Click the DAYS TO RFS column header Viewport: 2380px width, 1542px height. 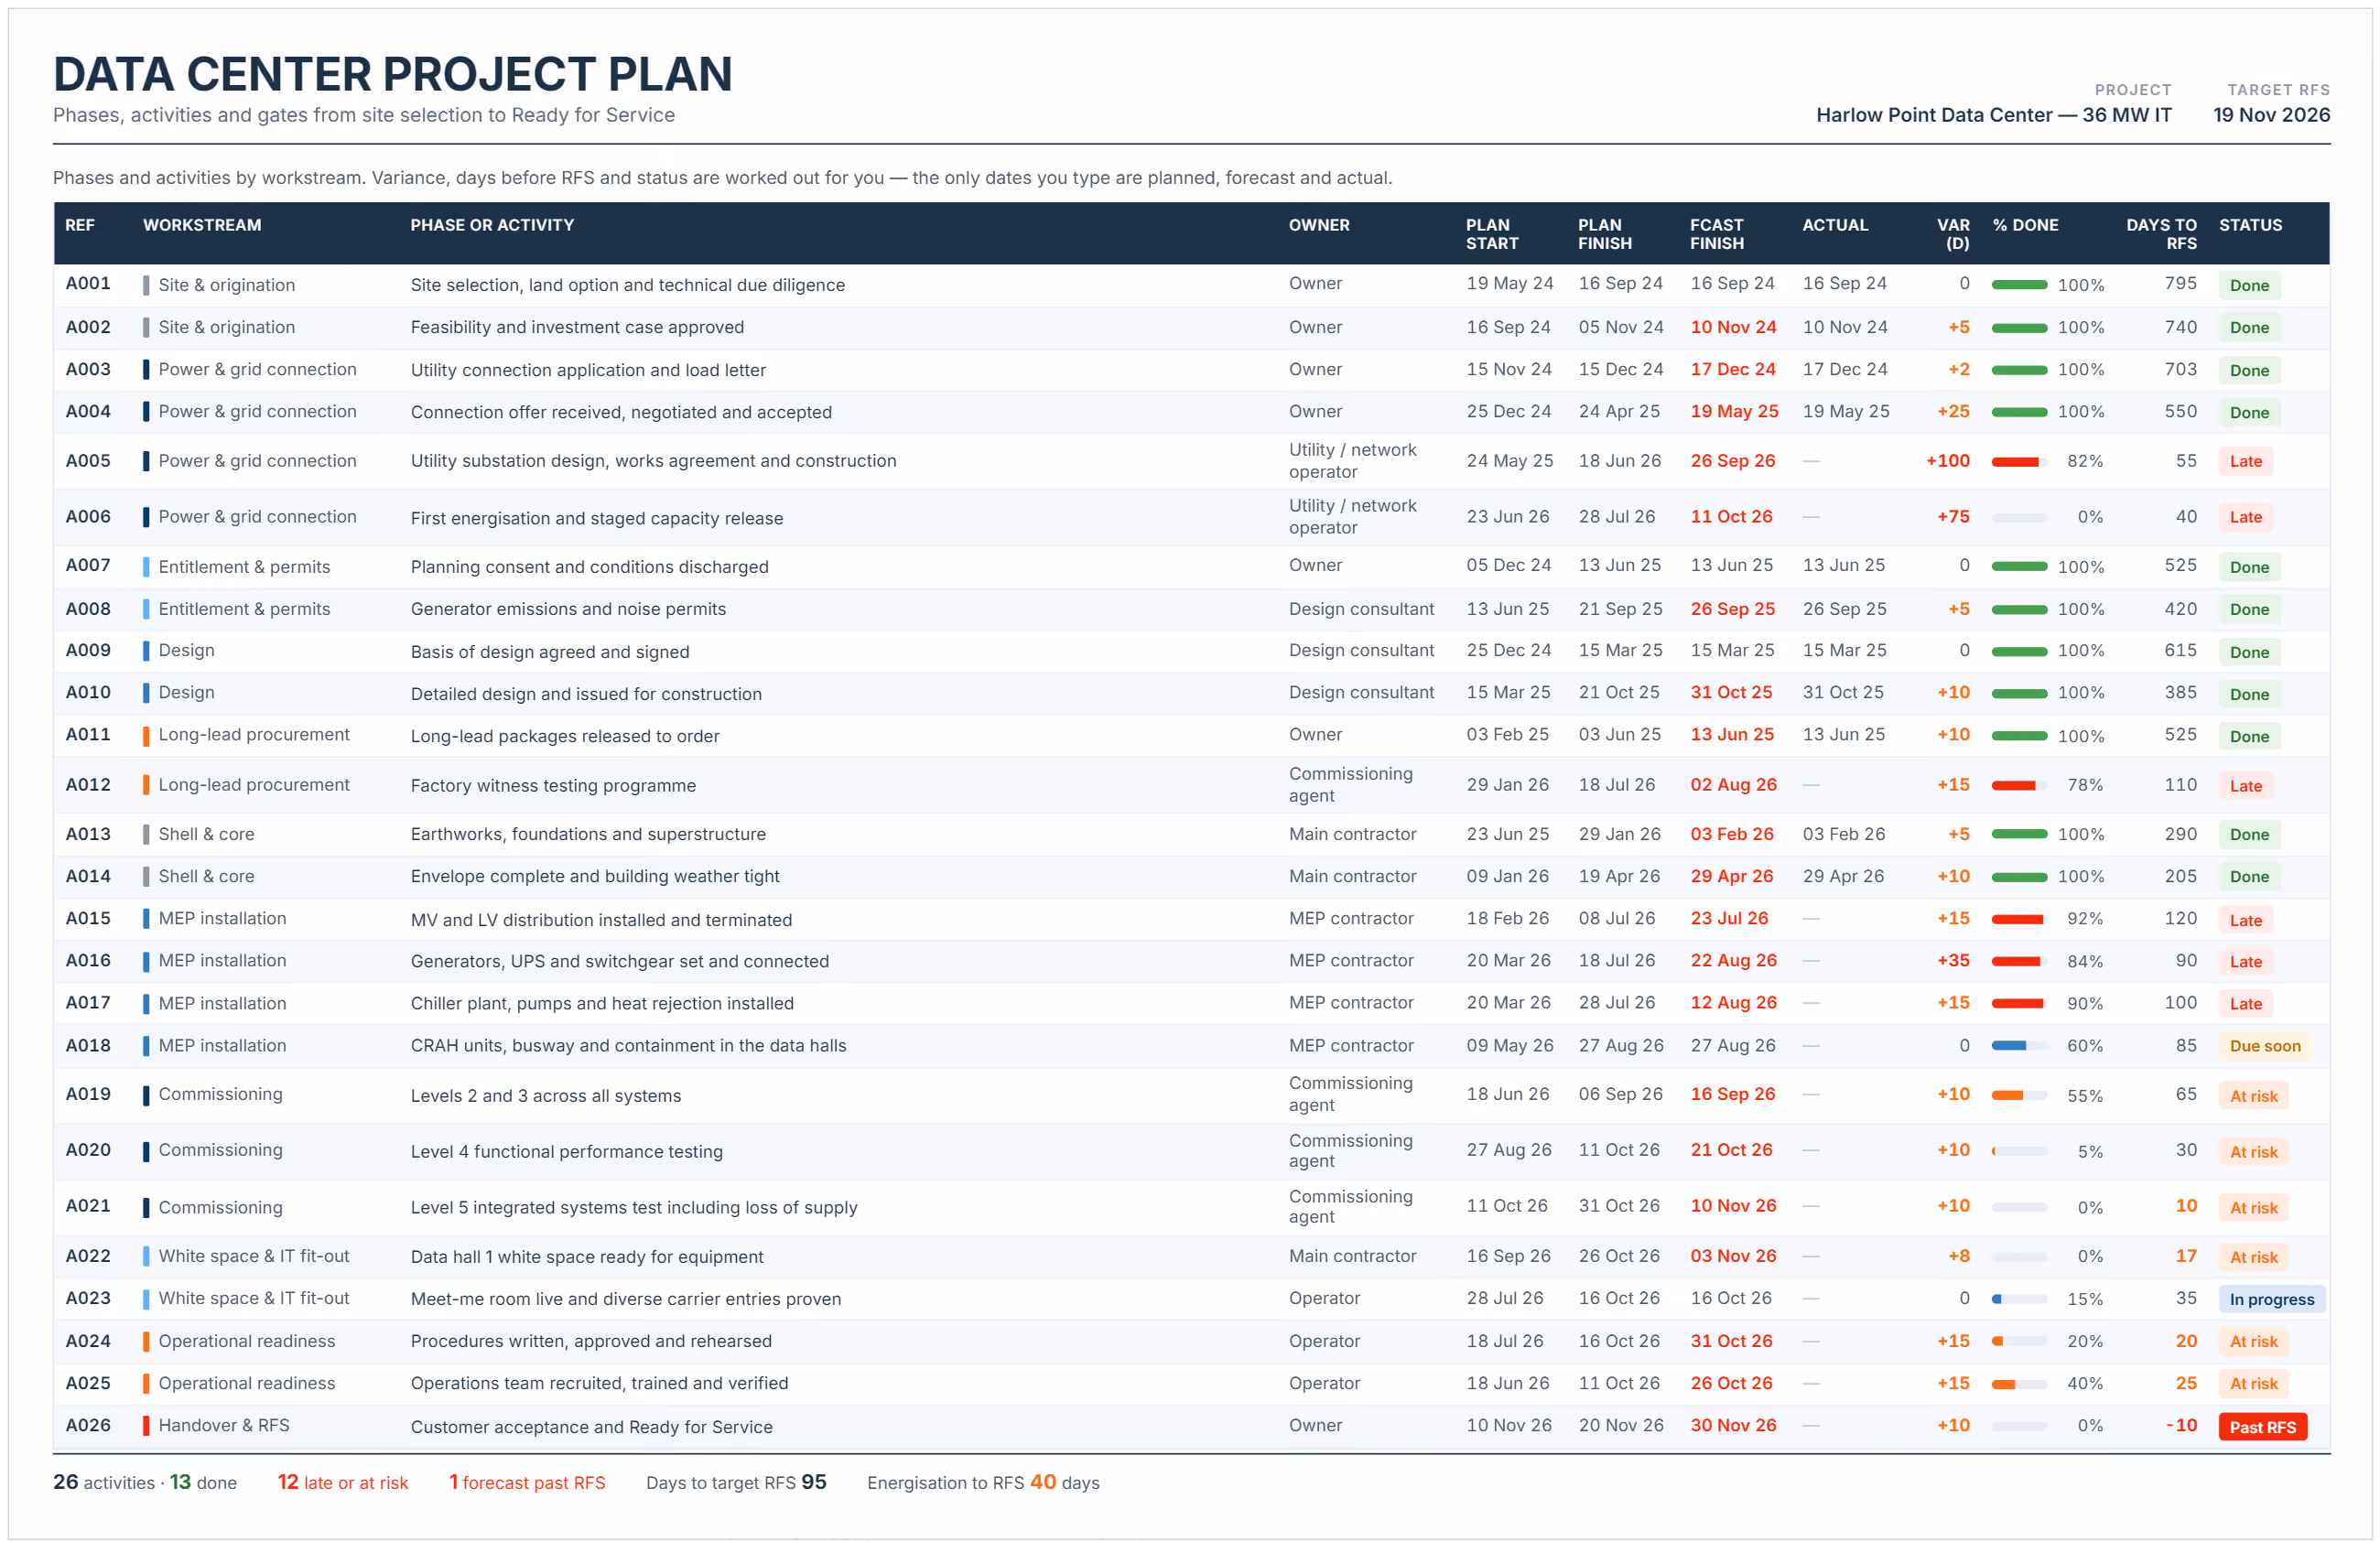[2161, 234]
